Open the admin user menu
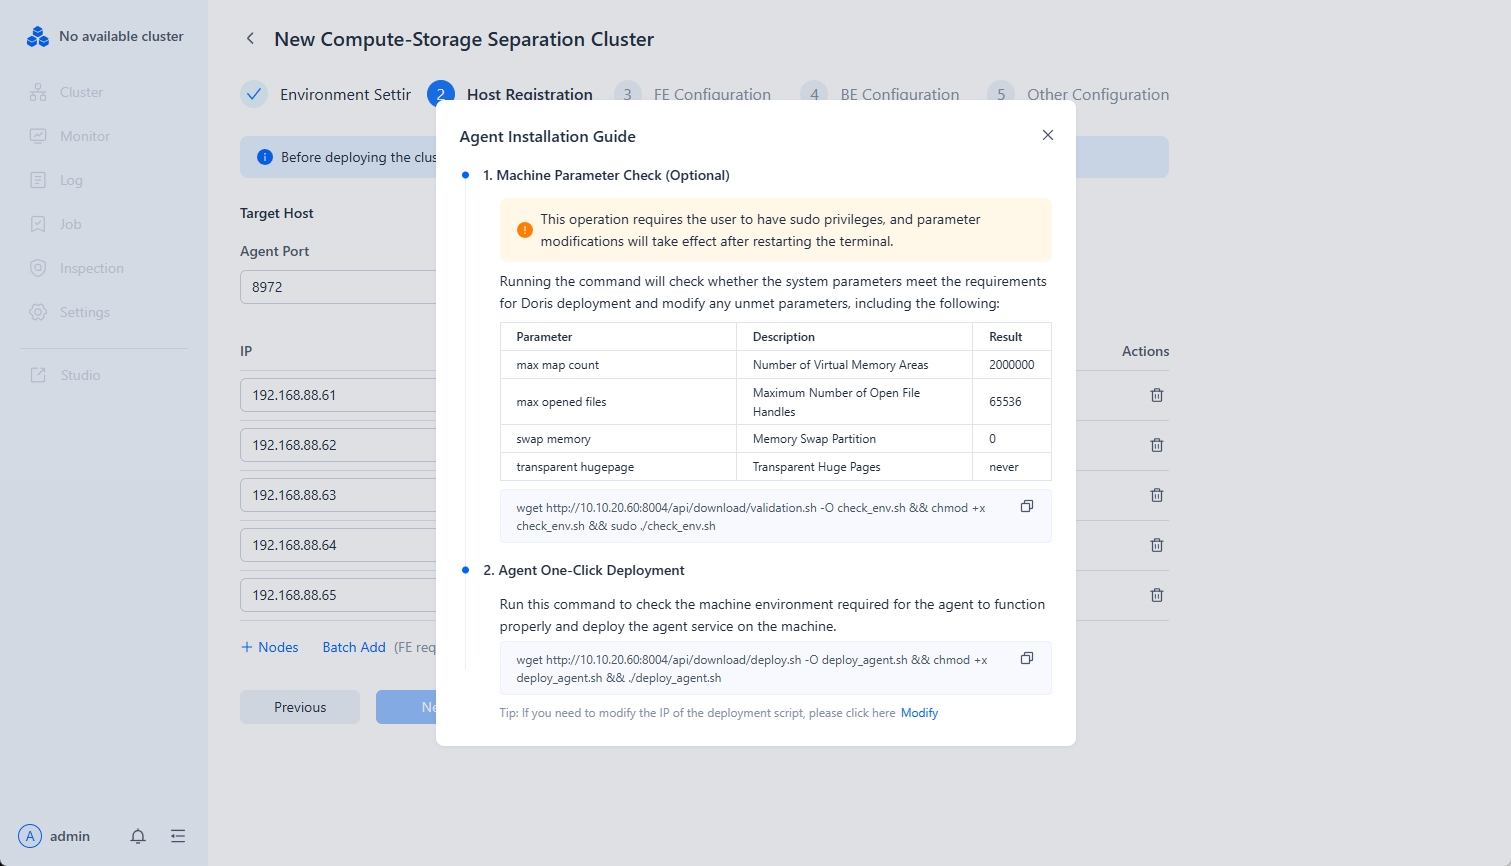The image size is (1511, 866). pos(56,836)
